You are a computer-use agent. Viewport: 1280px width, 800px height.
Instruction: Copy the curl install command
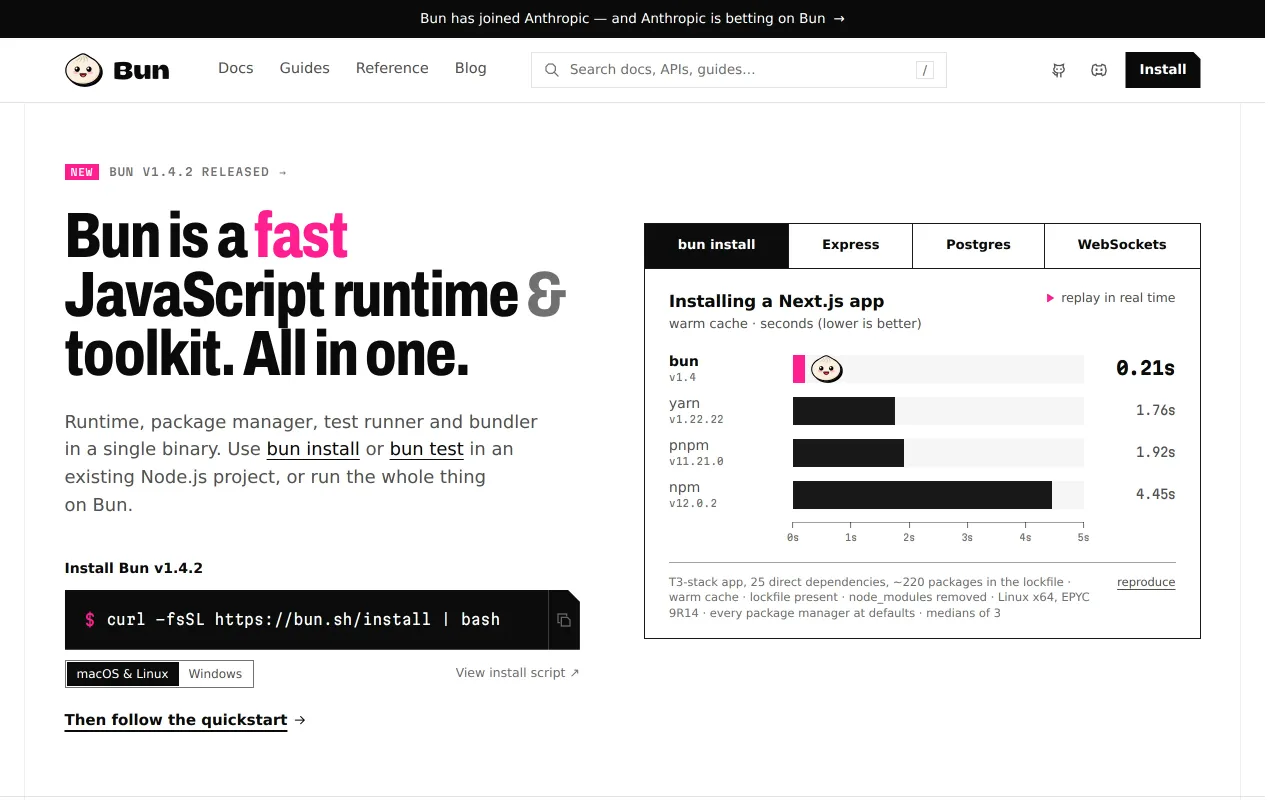(x=564, y=620)
